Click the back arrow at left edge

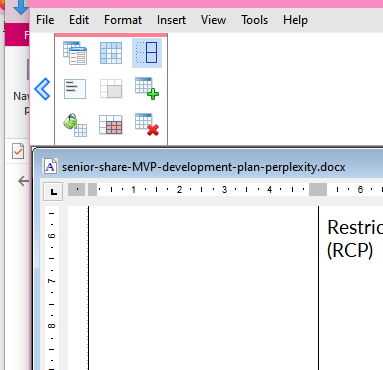coord(23,181)
